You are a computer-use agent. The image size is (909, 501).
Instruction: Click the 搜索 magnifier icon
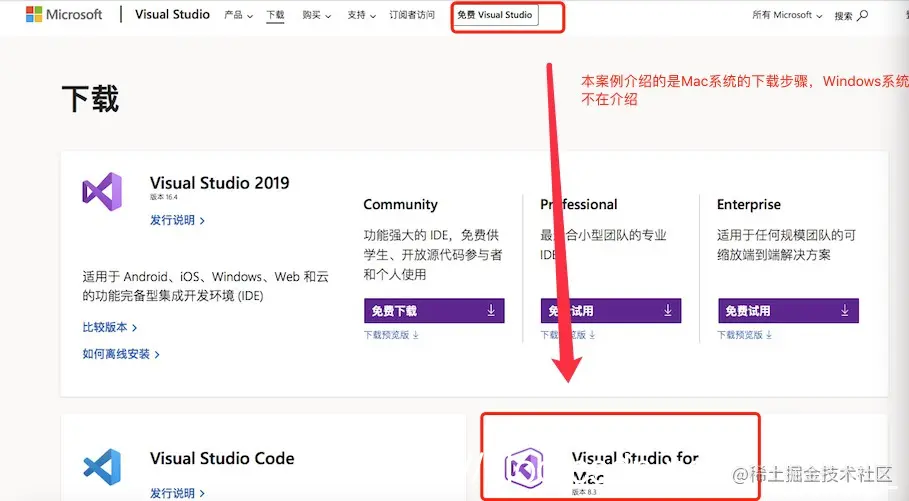point(863,15)
